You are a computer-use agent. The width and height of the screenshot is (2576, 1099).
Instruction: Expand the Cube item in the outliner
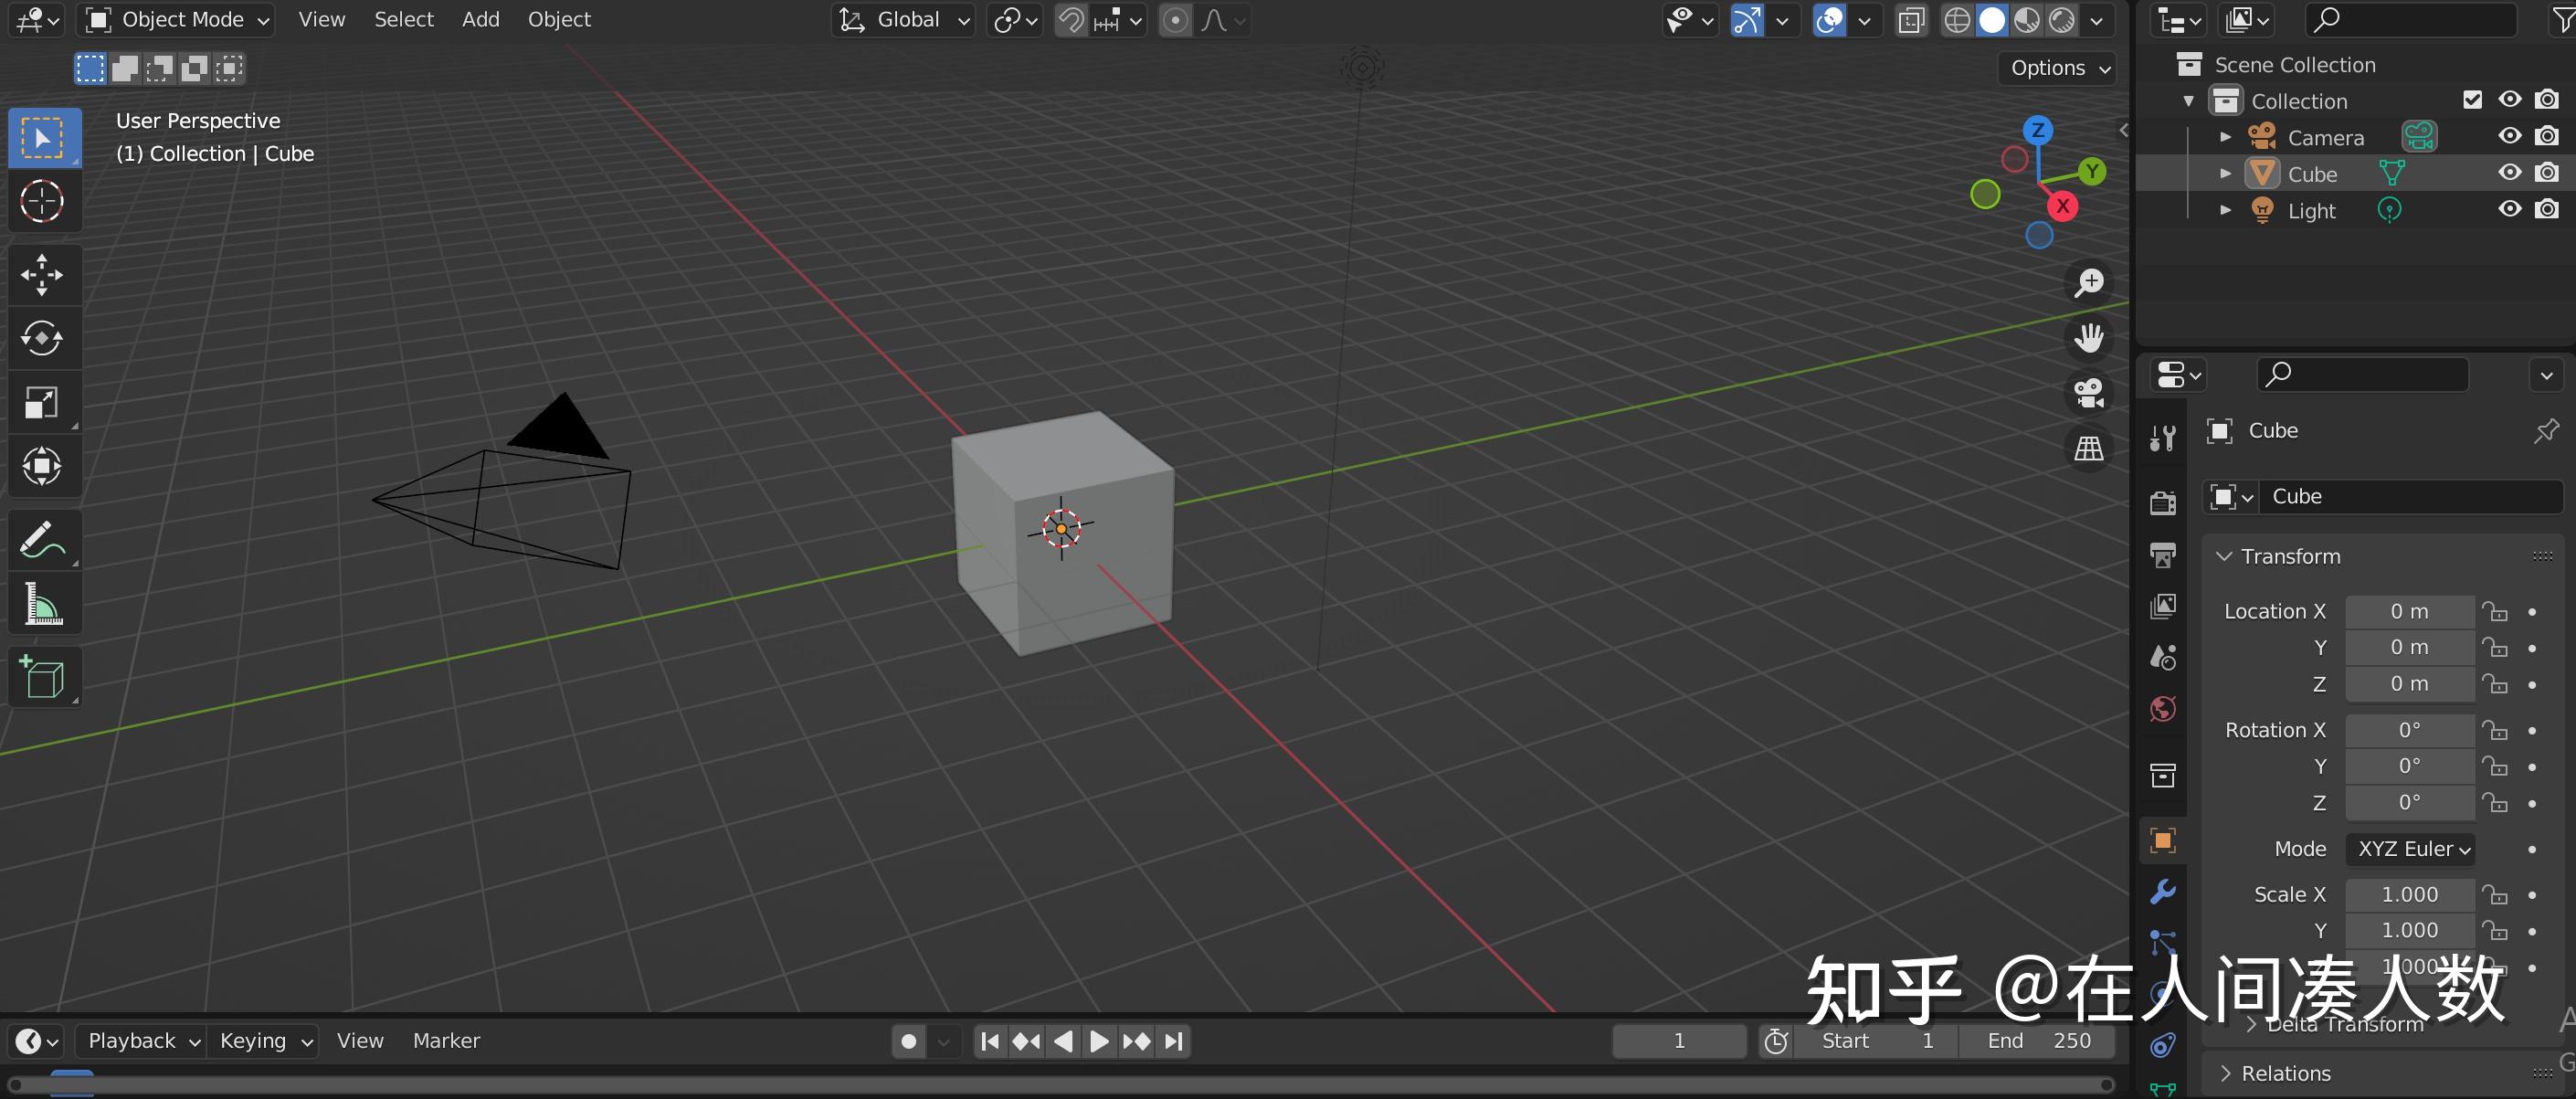pyautogui.click(x=2226, y=173)
